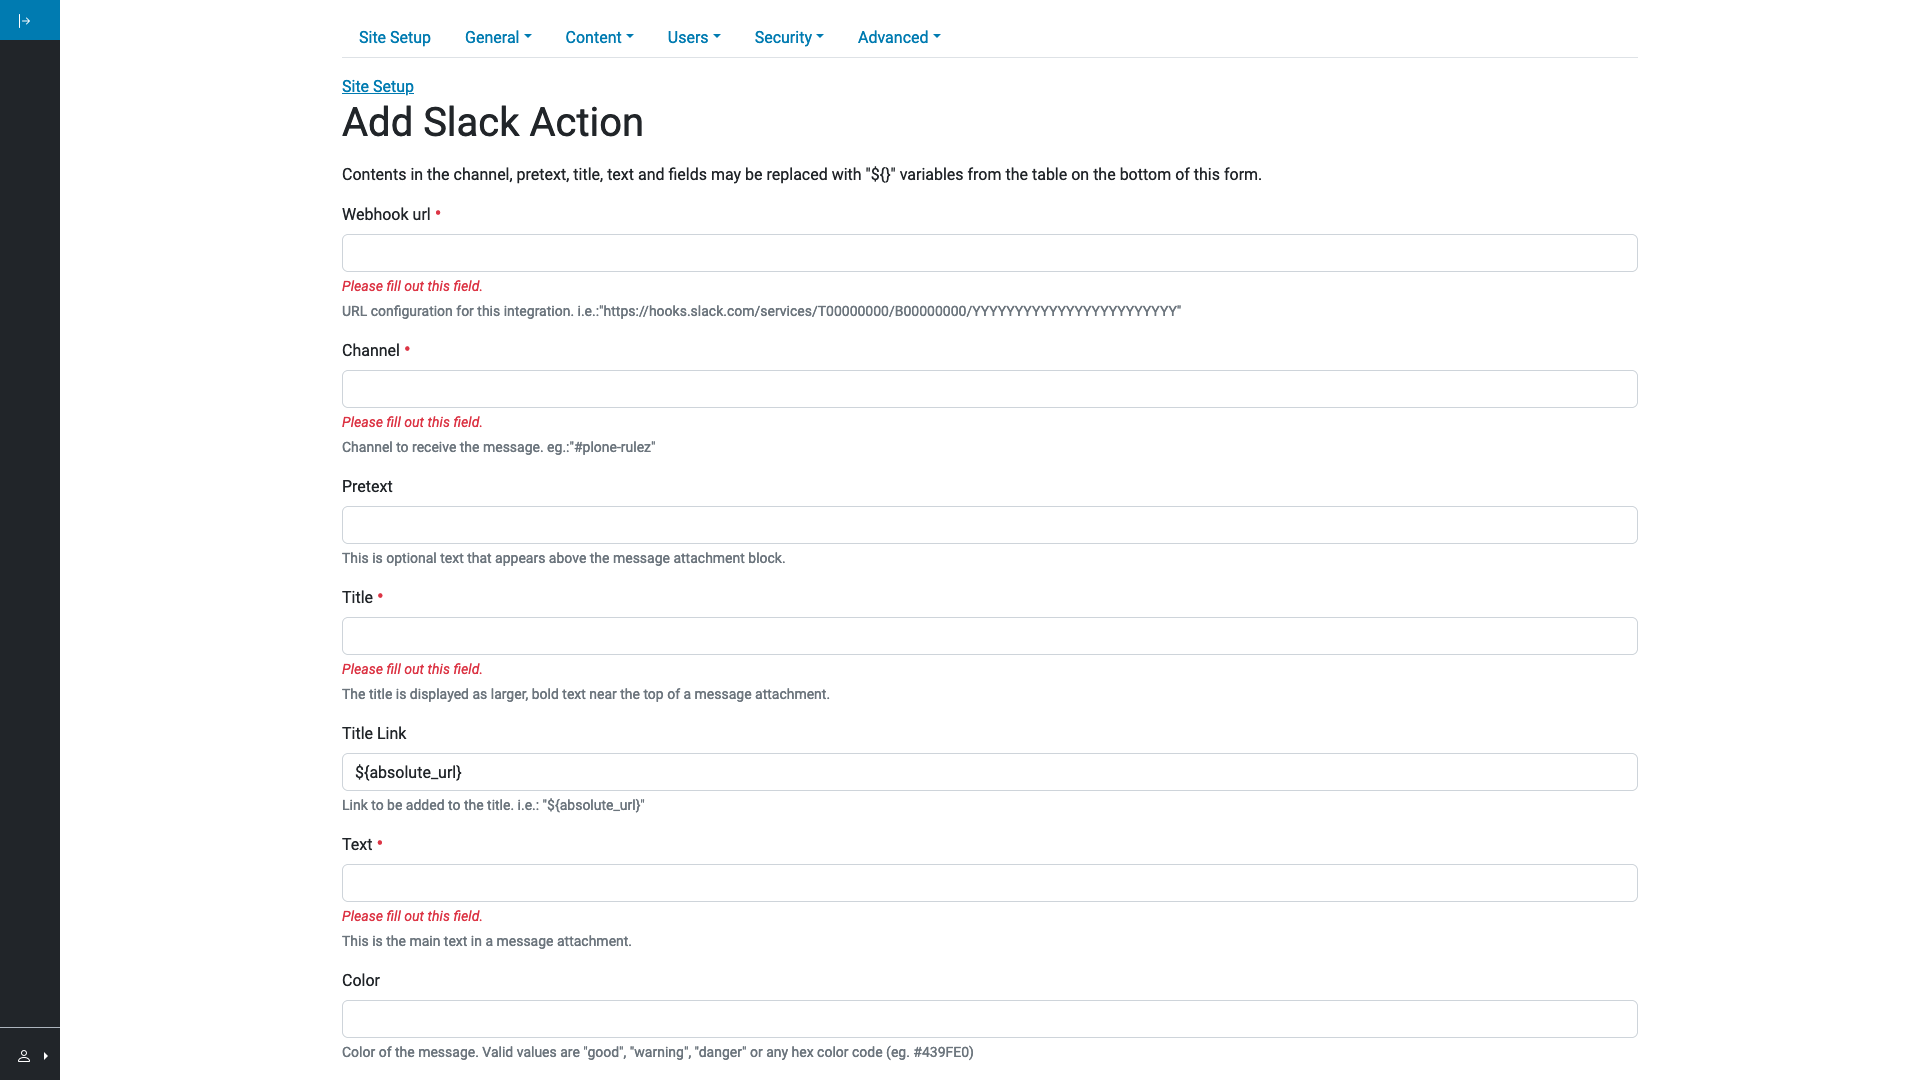Screen dimensions: 1920x1080
Task: Click the hex color code help text
Action: coord(658,1052)
